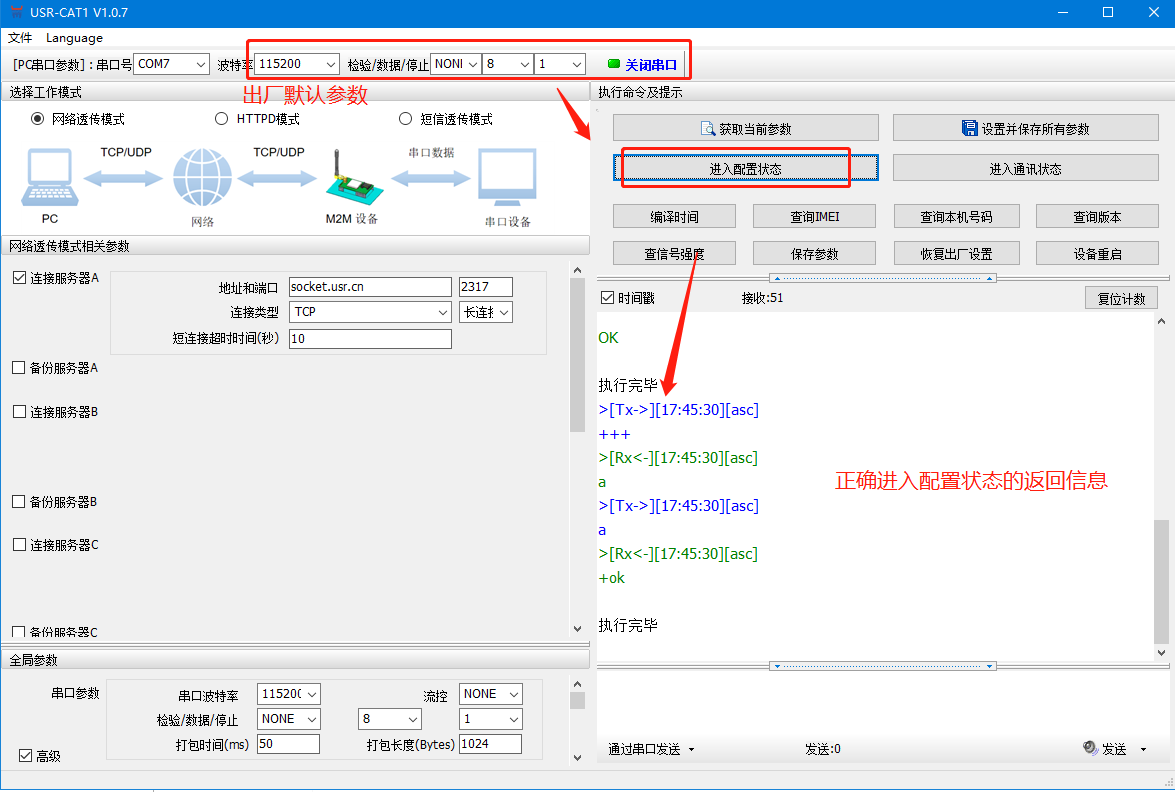Select the HTTPD模式 radio button
Viewport: 1175px width, 792px height.
click(x=222, y=119)
